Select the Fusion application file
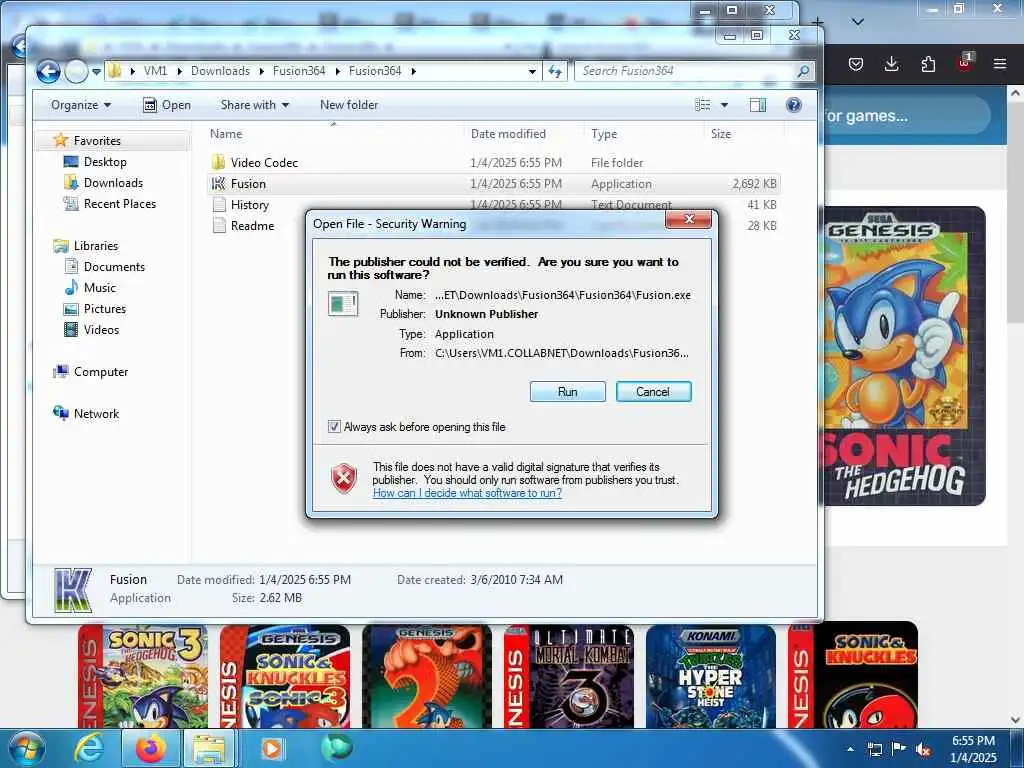Image resolution: width=1024 pixels, height=768 pixels. point(494,184)
